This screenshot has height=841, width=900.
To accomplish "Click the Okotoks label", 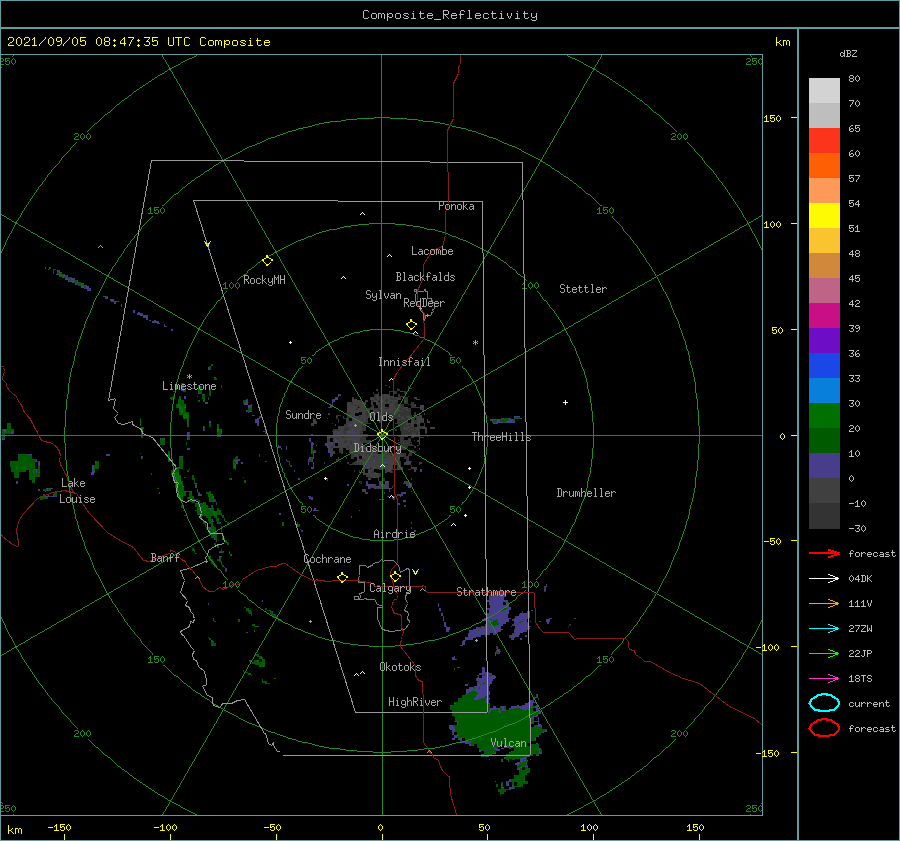I will [400, 666].
